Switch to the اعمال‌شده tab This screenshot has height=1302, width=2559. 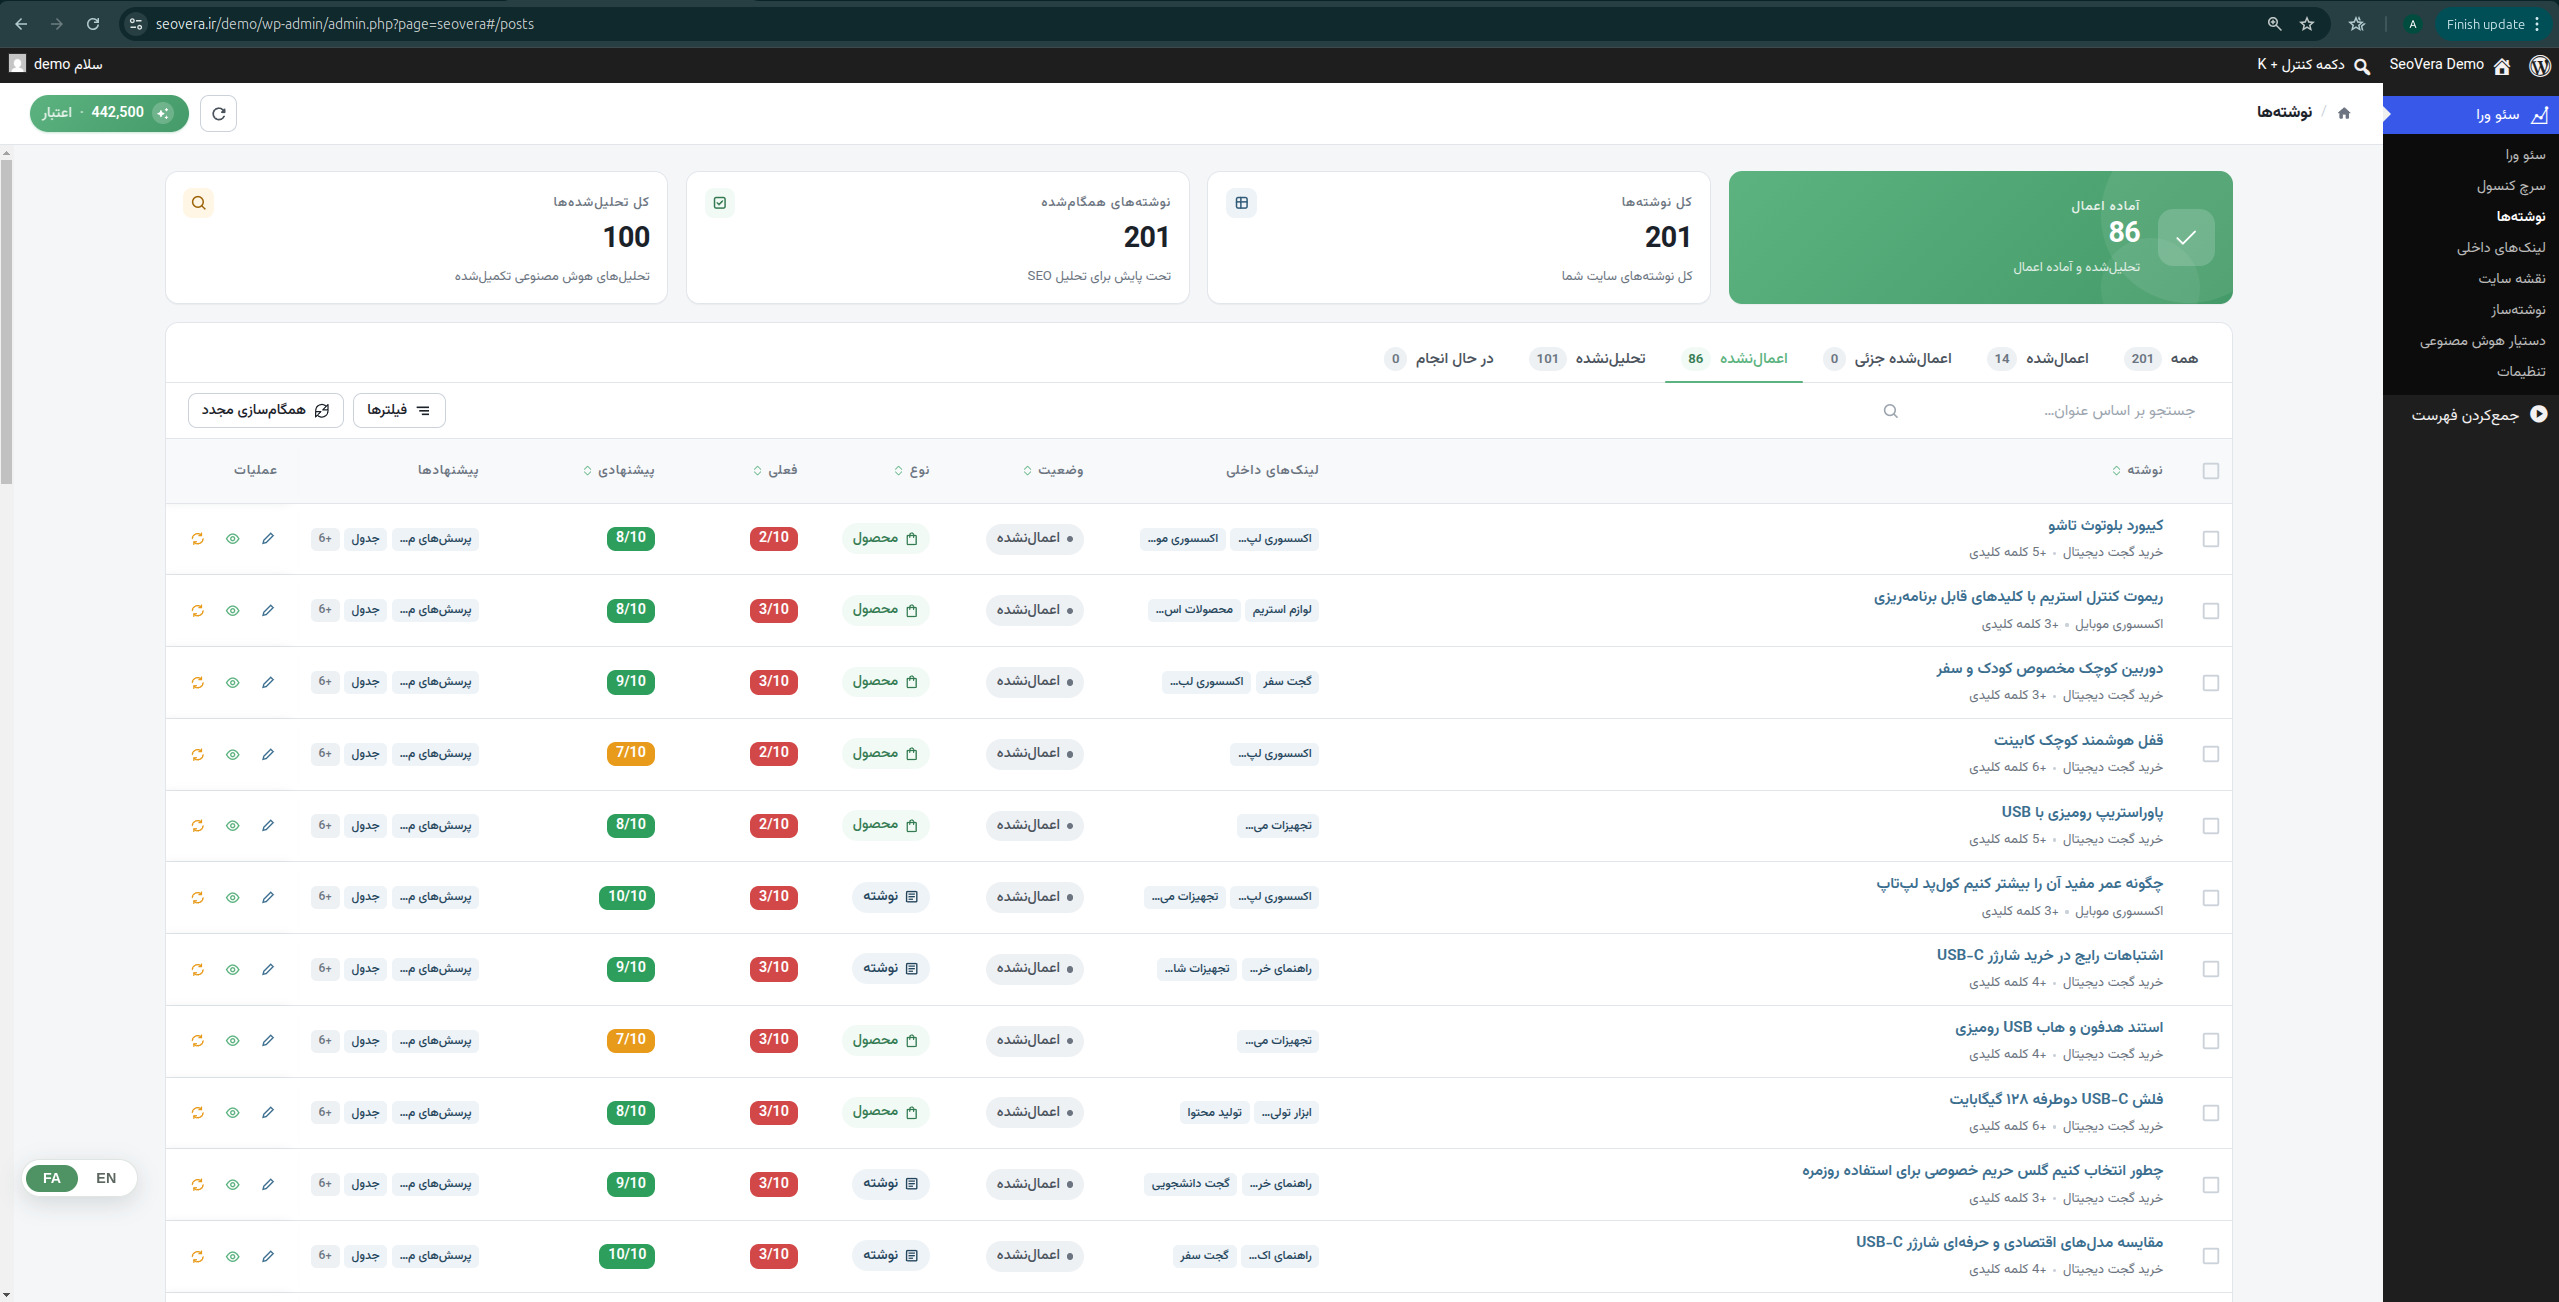[2038, 358]
